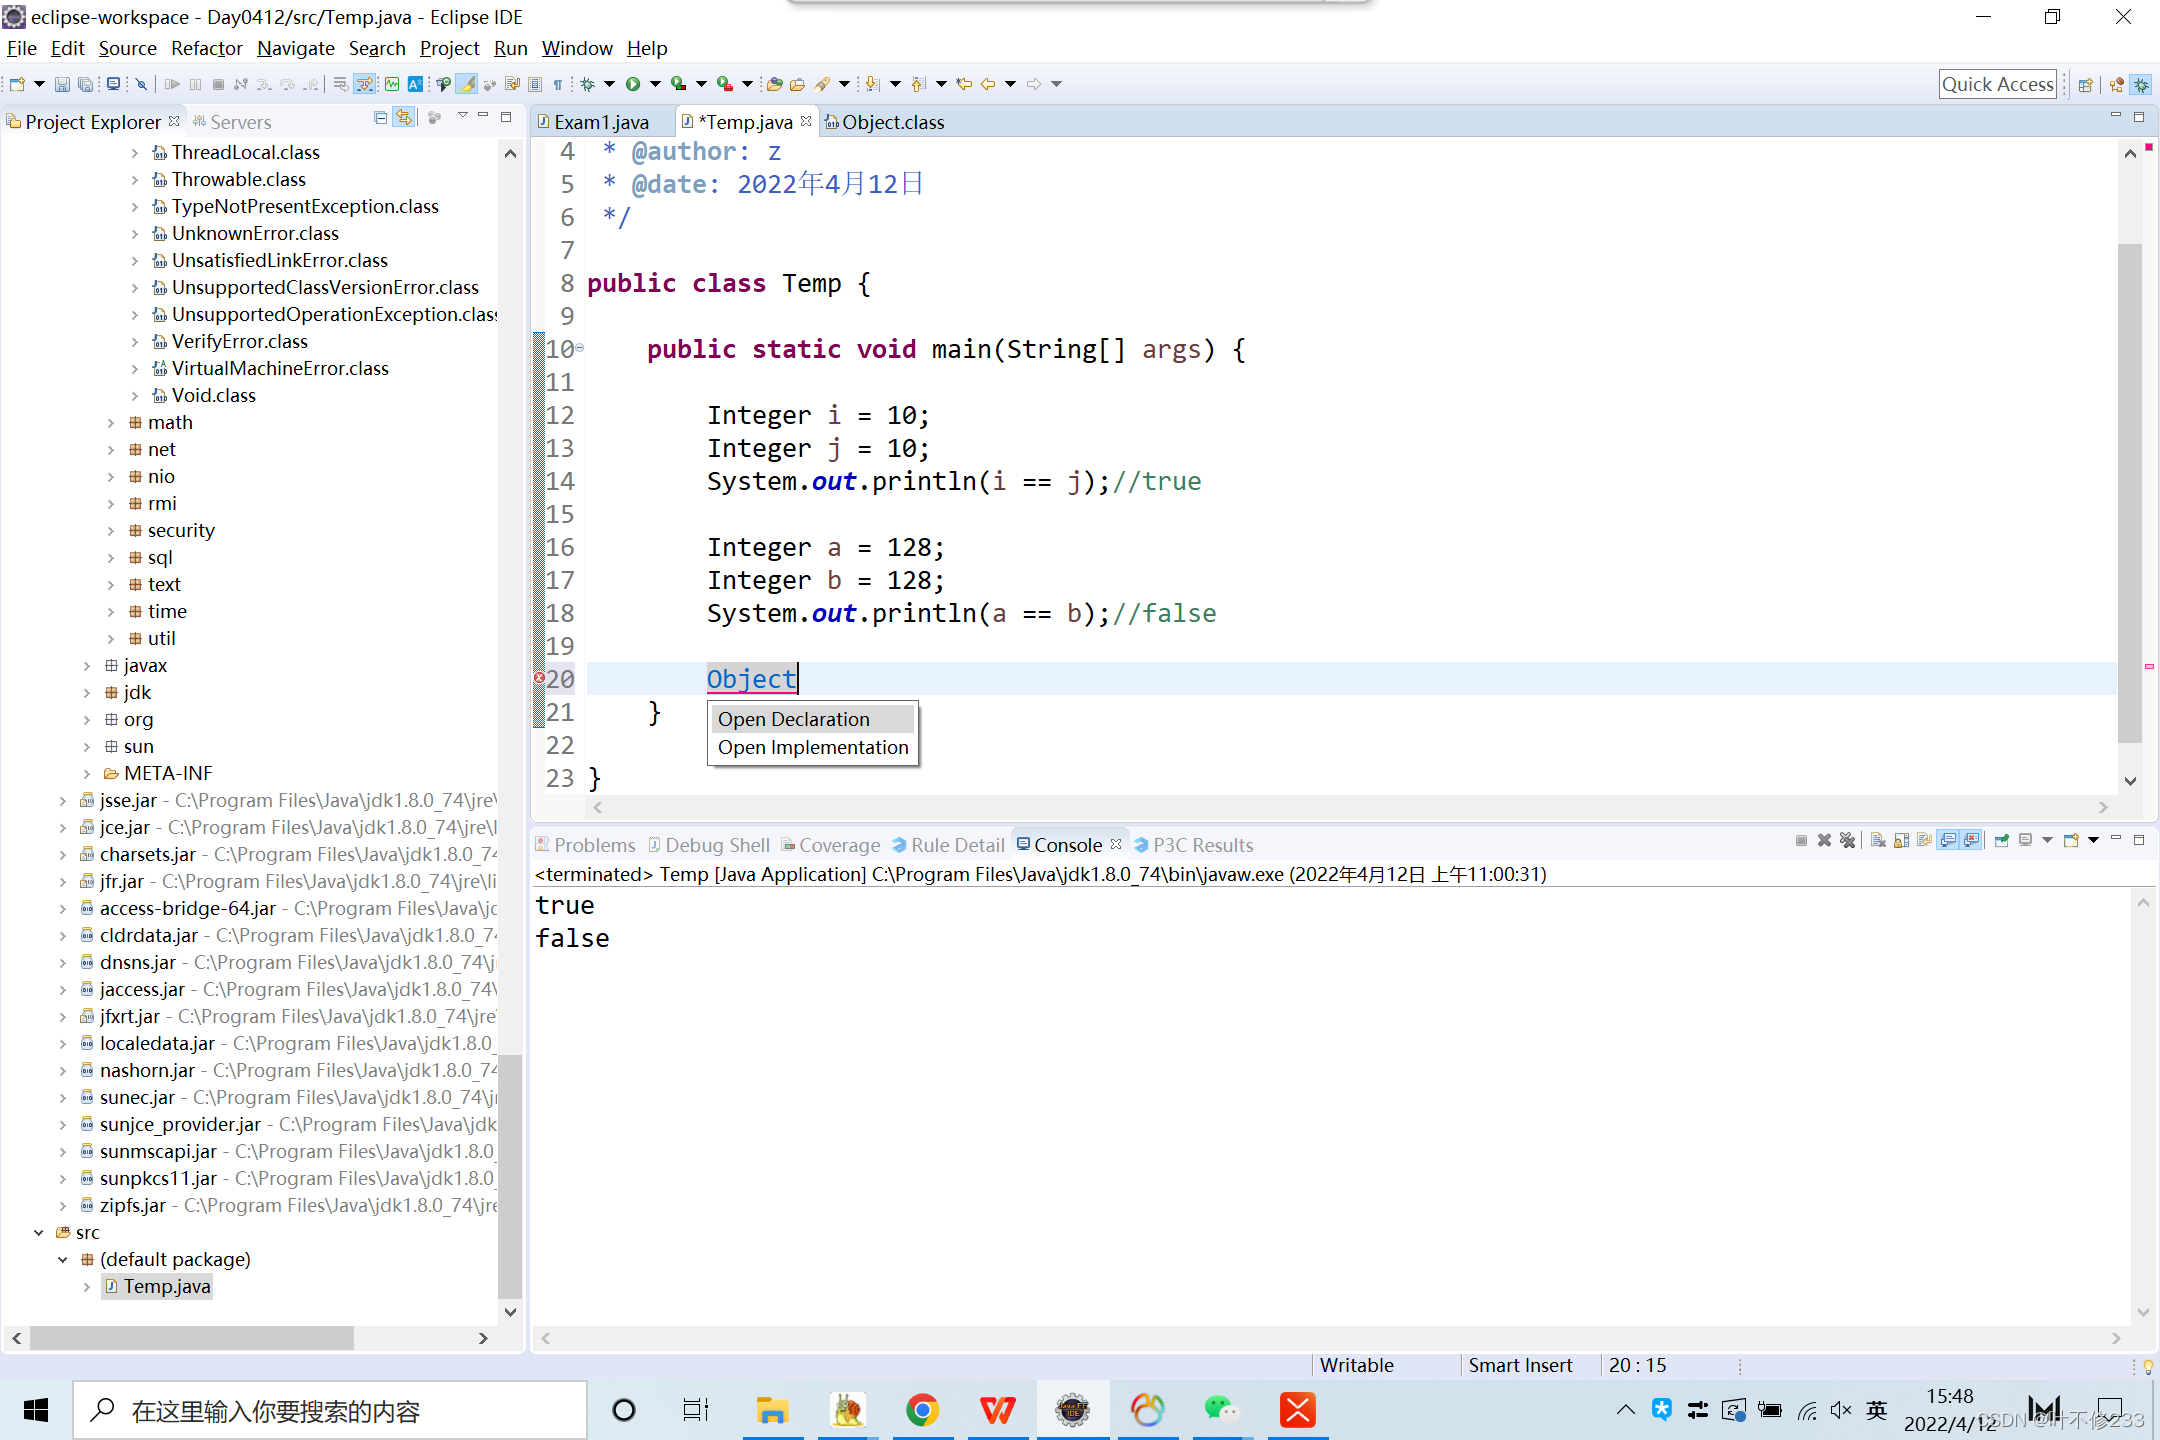
Task: Click the Remove All Terminated Launches icon
Action: 1847,841
